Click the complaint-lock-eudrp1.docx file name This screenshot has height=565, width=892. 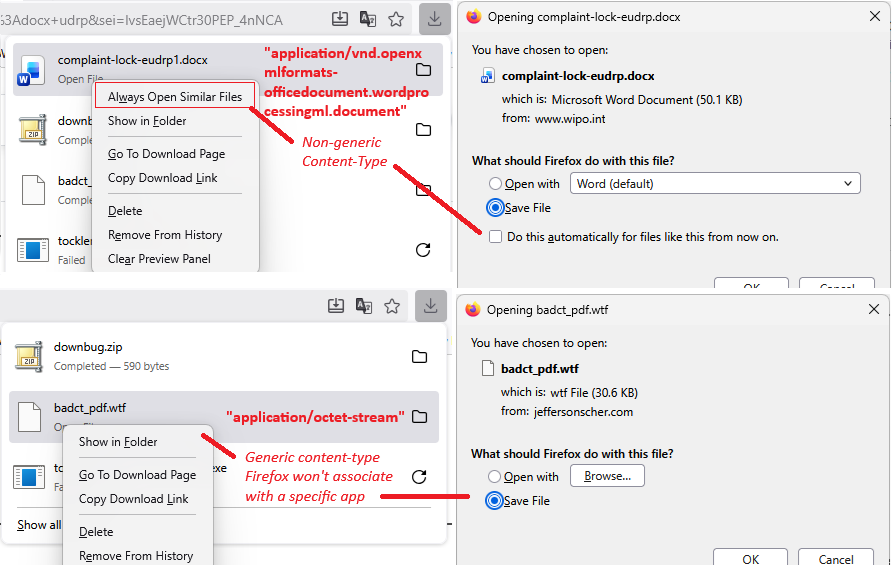click(133, 60)
